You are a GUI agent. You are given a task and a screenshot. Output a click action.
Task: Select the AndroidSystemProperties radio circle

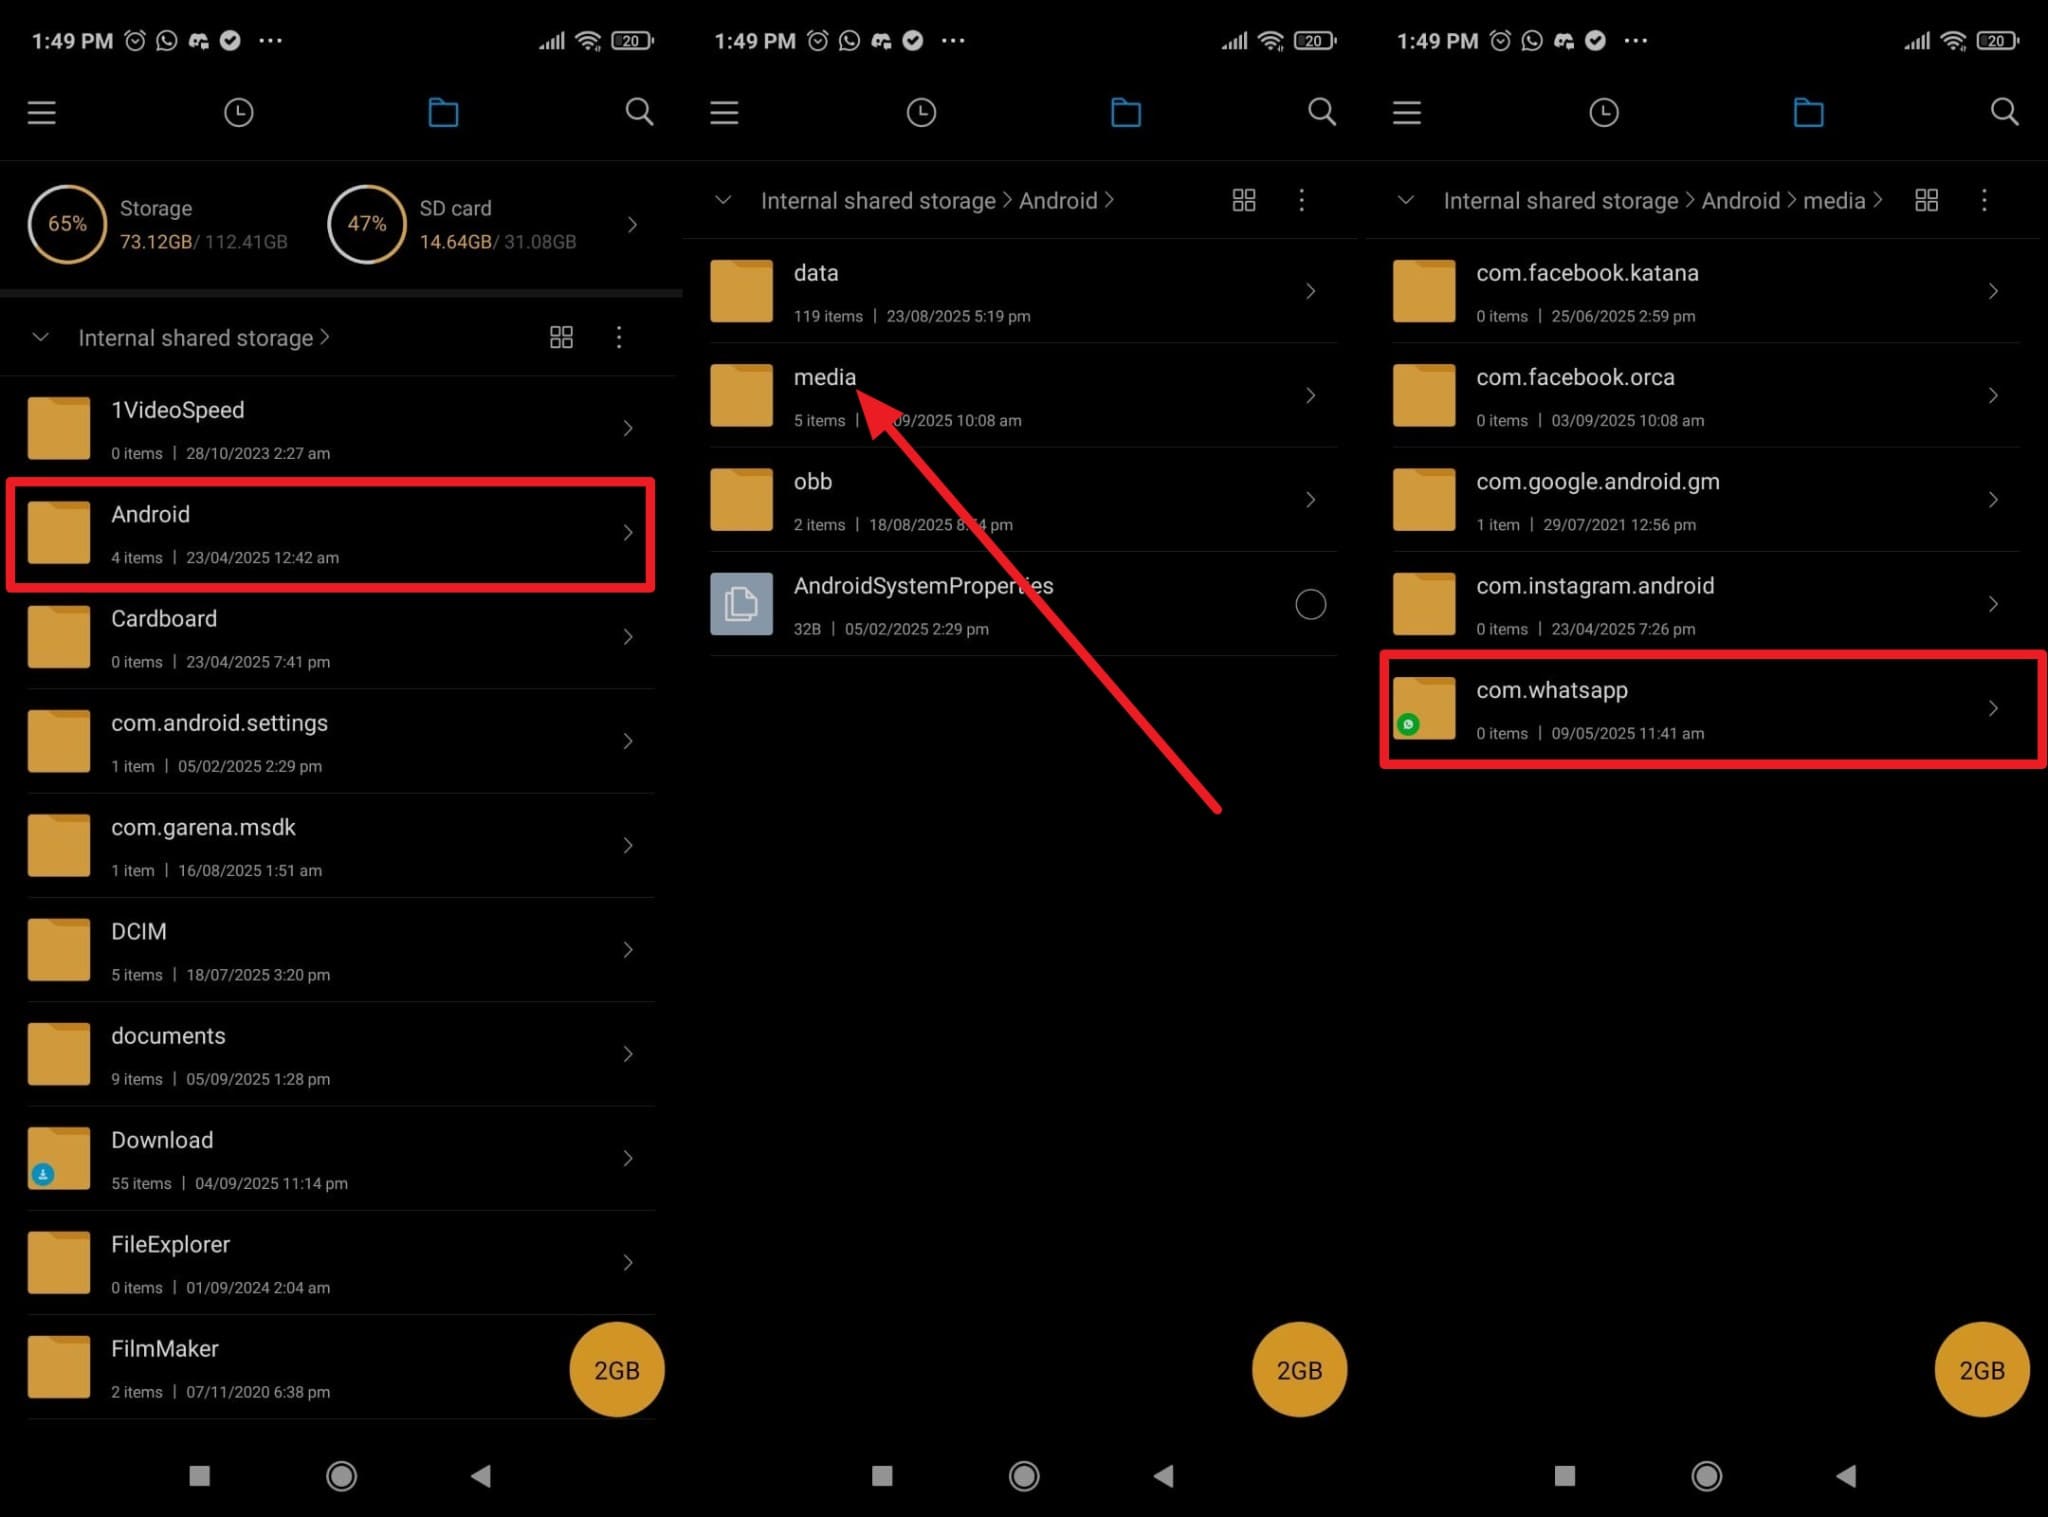point(1310,604)
